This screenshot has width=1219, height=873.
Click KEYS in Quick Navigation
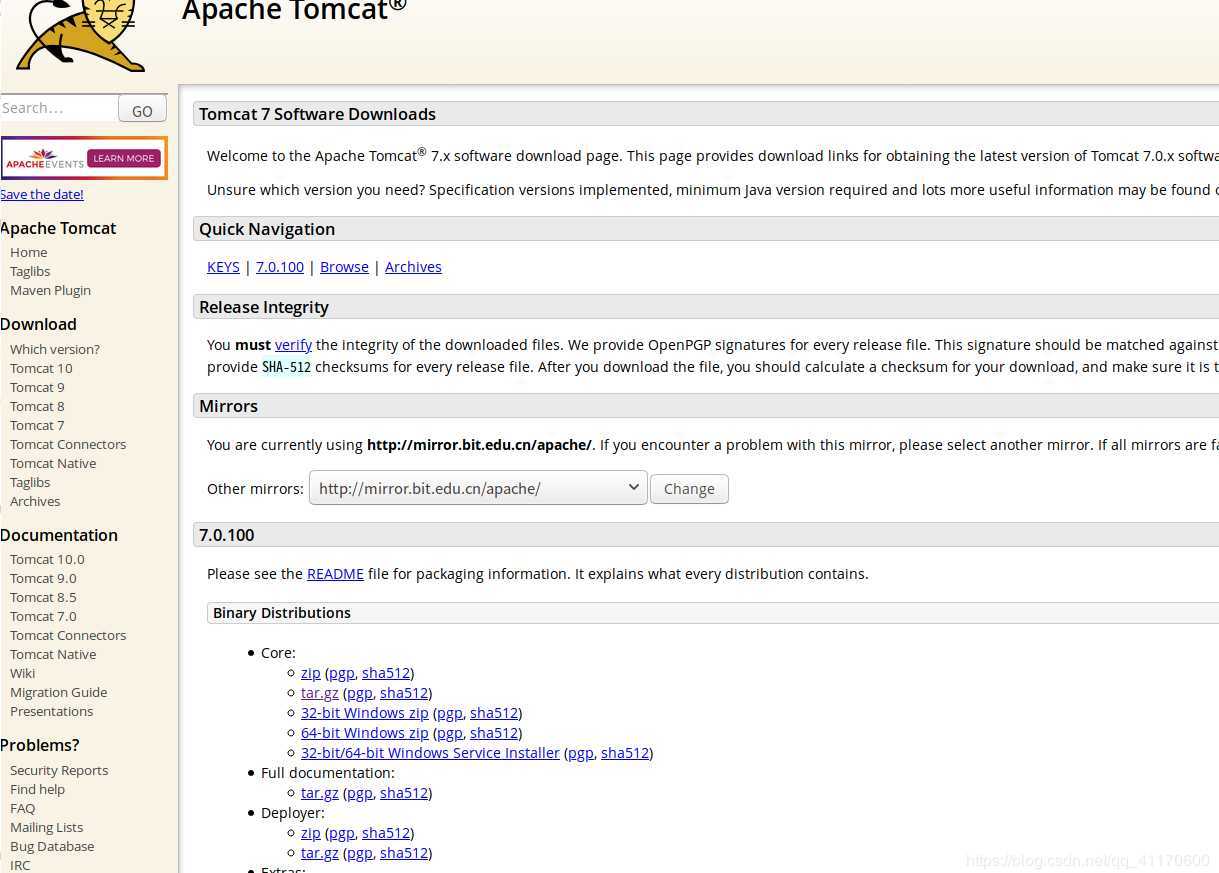coord(223,267)
